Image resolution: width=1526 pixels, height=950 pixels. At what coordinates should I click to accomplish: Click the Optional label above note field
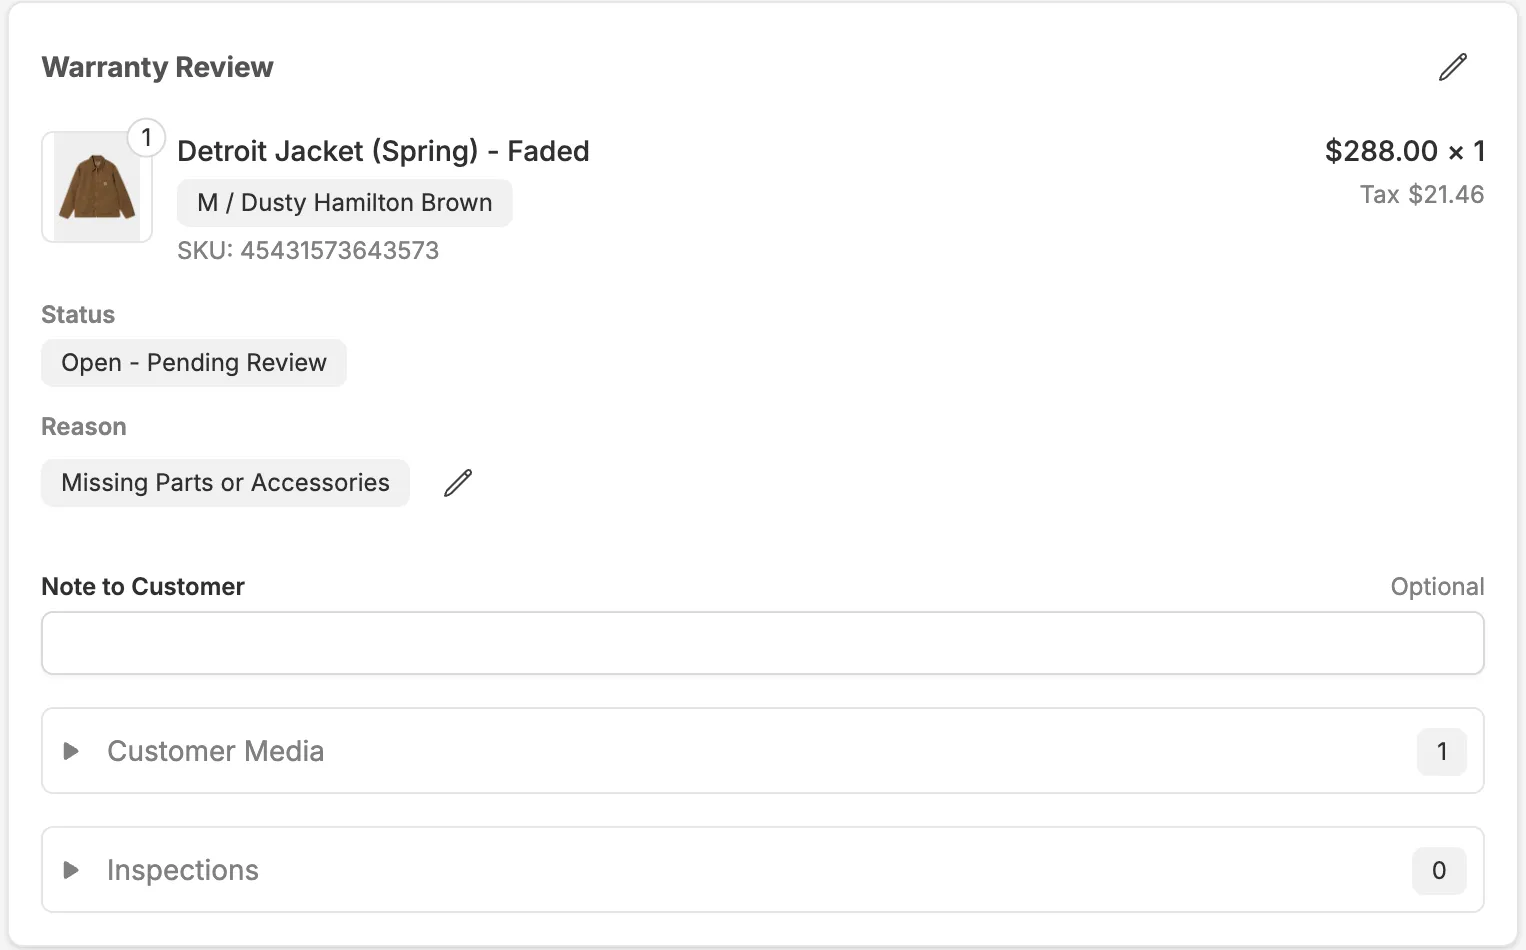click(1436, 587)
